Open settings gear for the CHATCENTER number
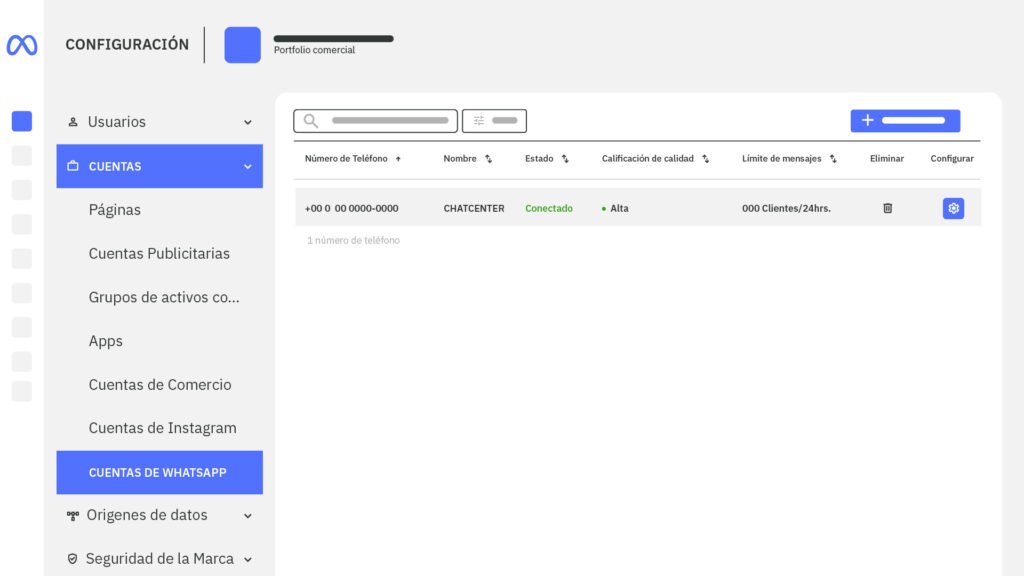1024x576 pixels. pyautogui.click(x=953, y=208)
